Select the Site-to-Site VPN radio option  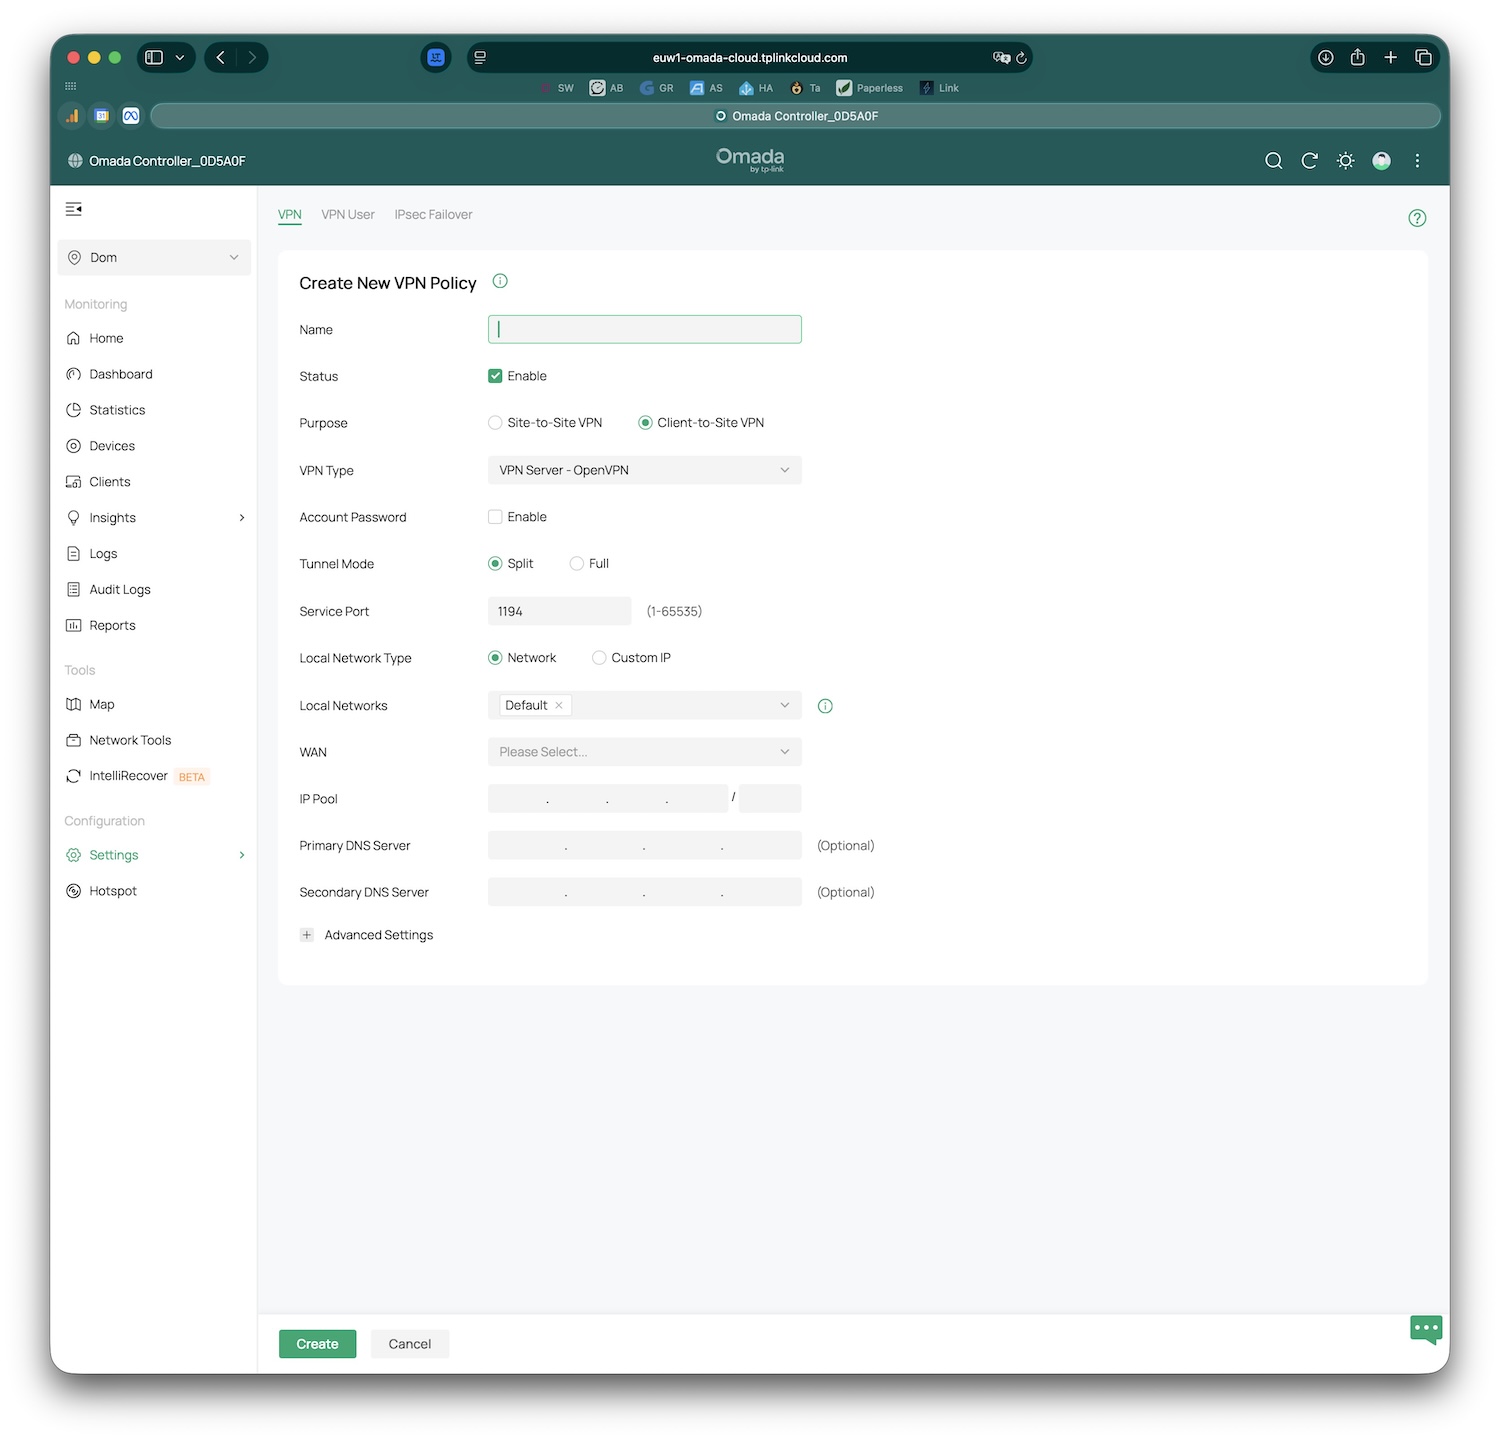click(x=495, y=423)
